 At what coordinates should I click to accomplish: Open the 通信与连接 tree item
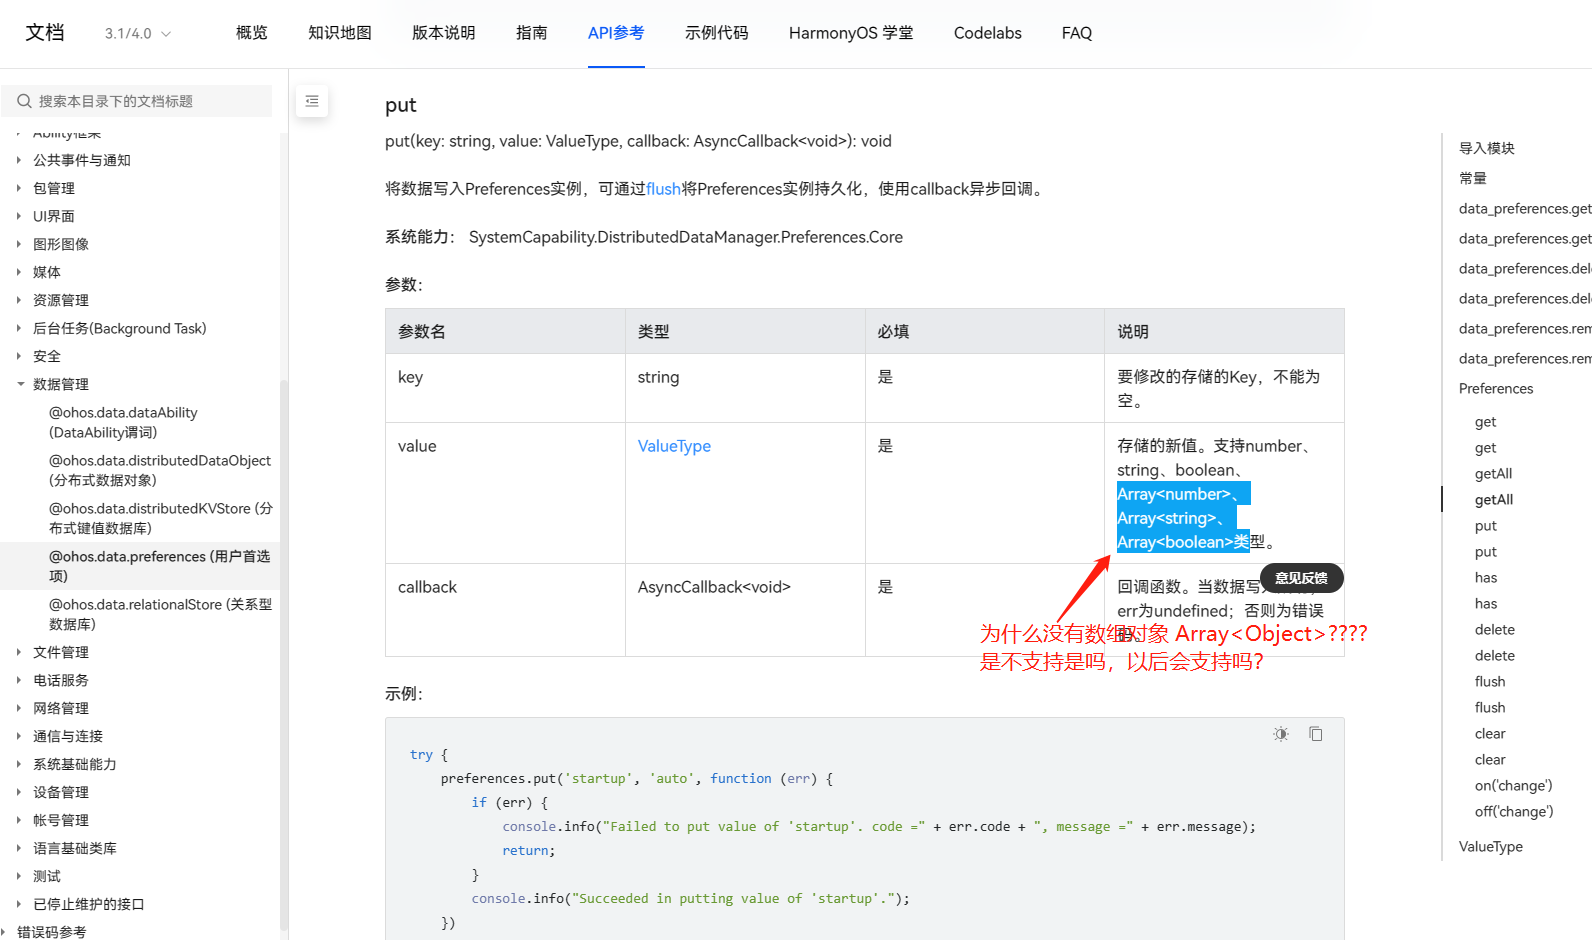[68, 736]
